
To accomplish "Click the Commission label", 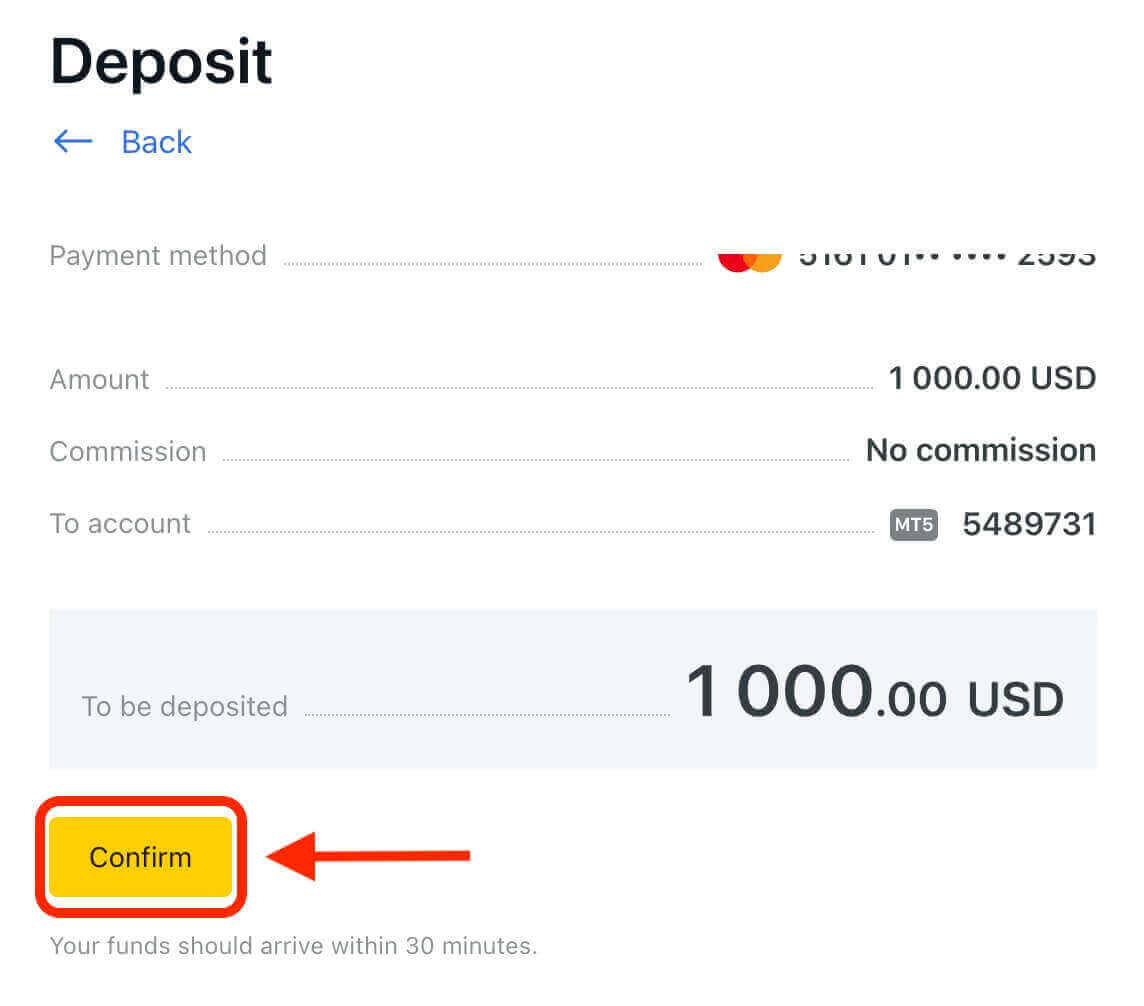I will 128,452.
